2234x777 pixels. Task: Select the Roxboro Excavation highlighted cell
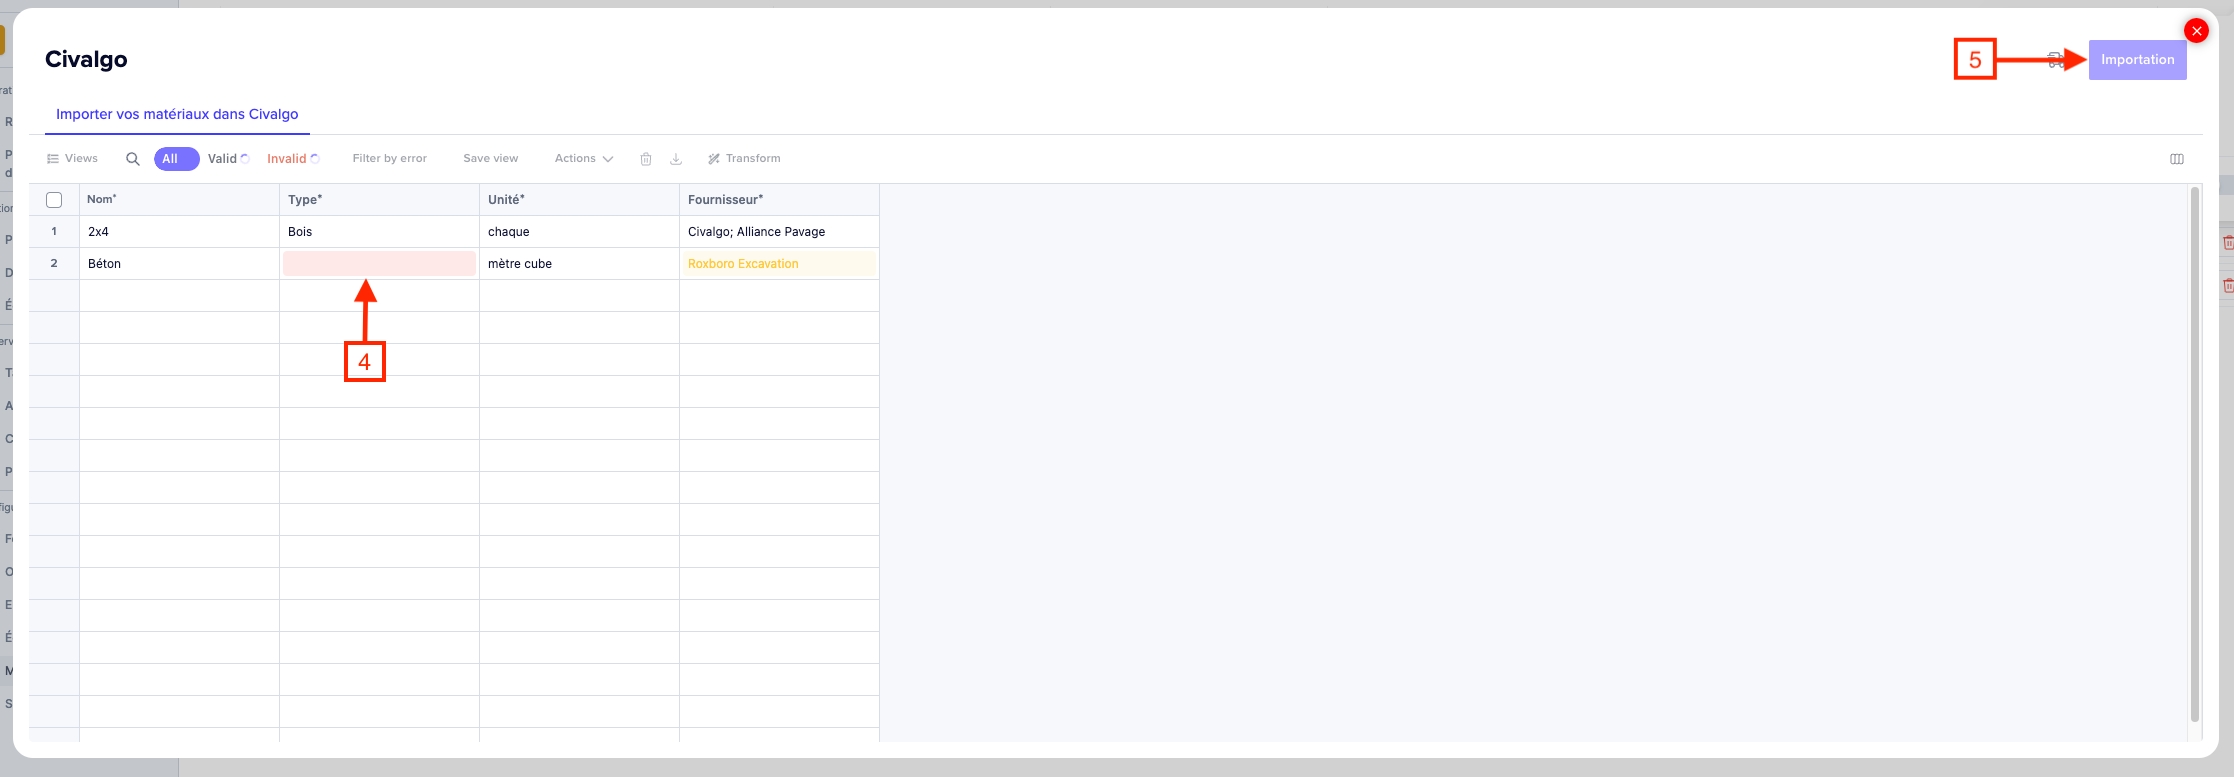[778, 264]
